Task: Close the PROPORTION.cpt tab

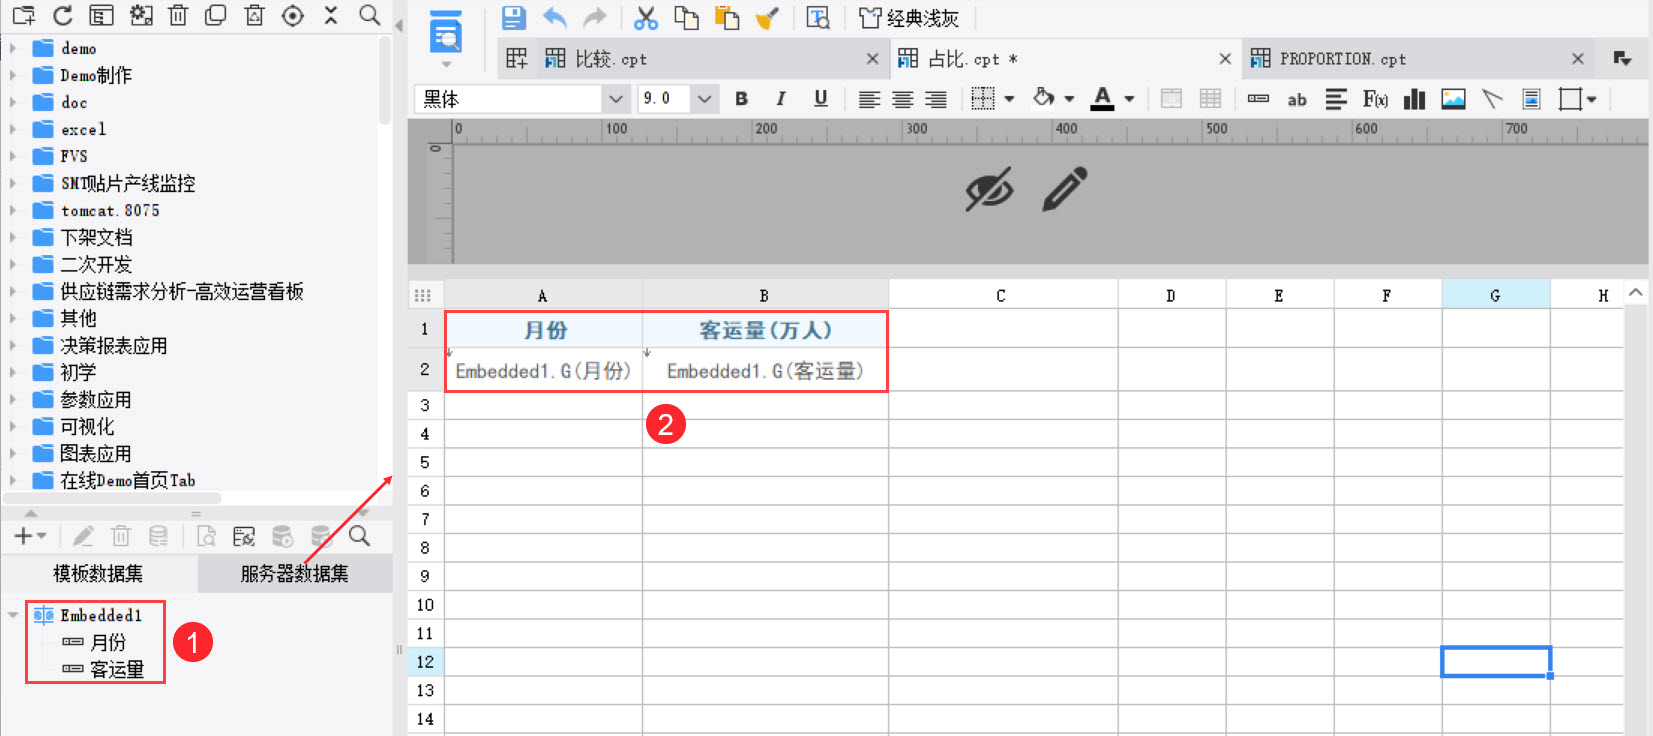Action: [1578, 59]
